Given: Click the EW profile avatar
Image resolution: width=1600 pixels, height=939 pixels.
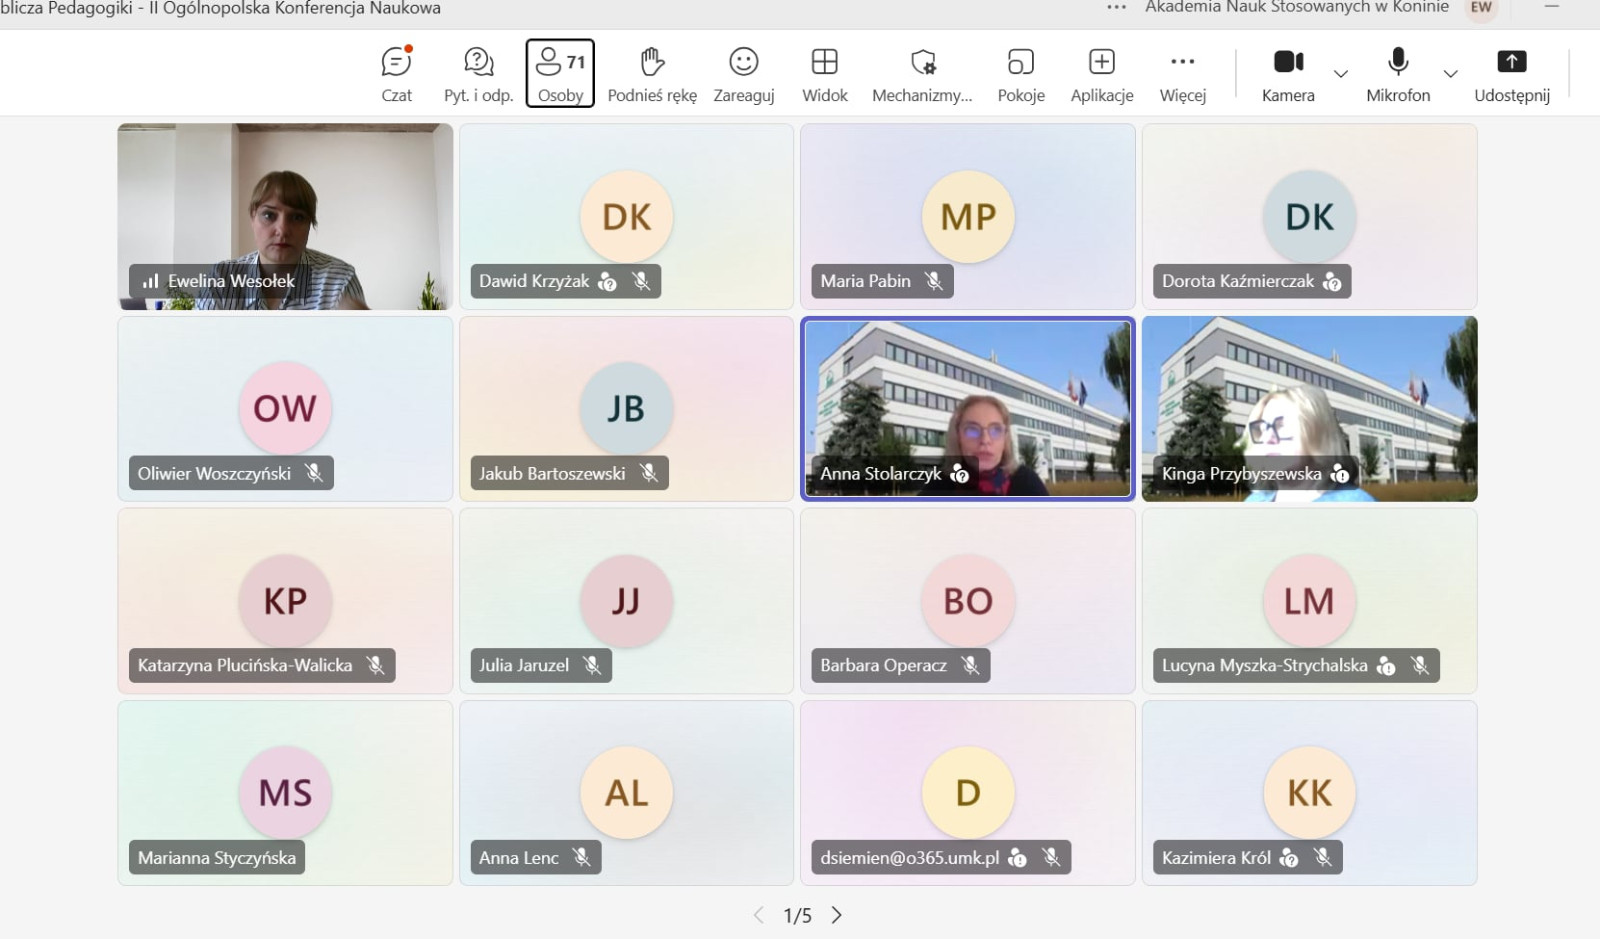Looking at the screenshot, I should (1481, 8).
